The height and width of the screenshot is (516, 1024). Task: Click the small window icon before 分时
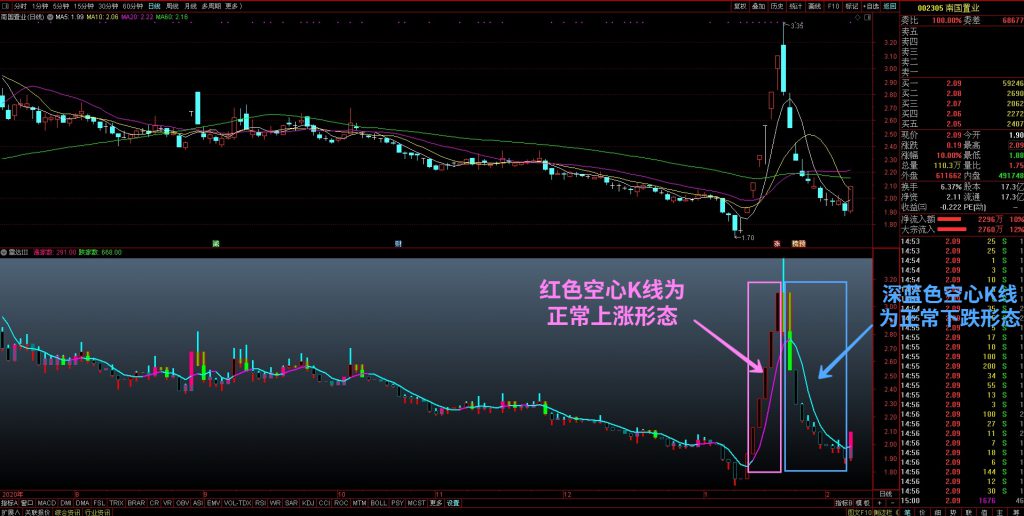(5, 6)
